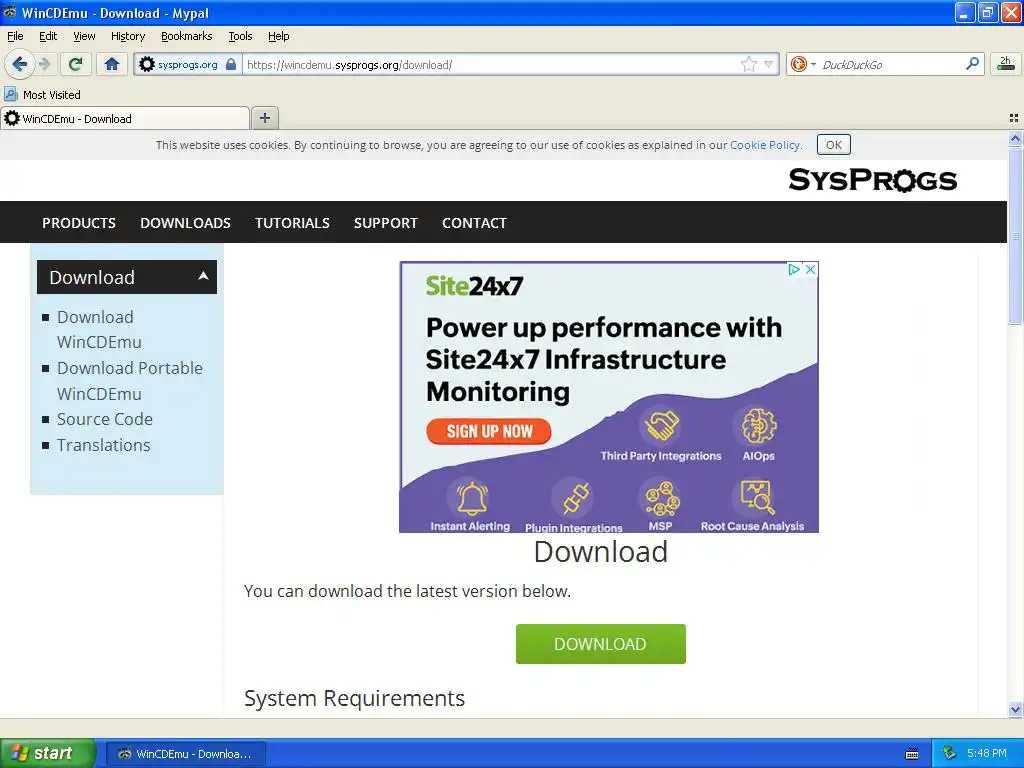
Task: Go back with the browser back arrow
Action: point(19,64)
